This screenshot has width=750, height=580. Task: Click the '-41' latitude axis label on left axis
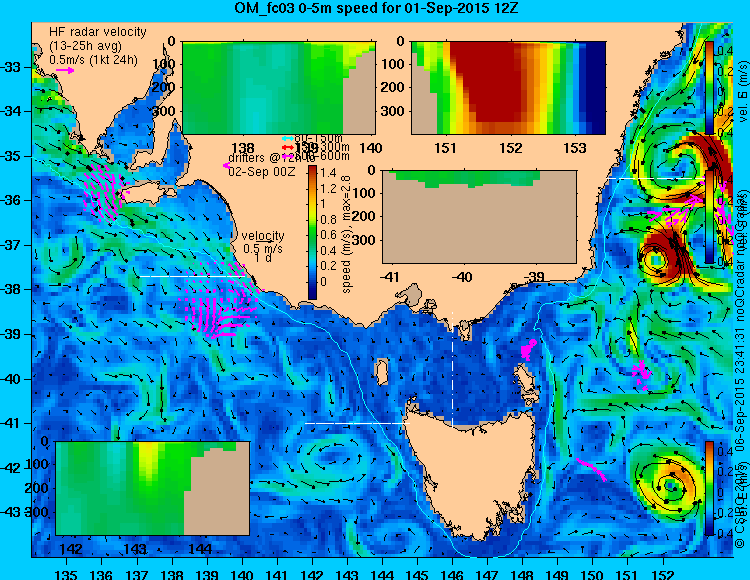point(11,423)
